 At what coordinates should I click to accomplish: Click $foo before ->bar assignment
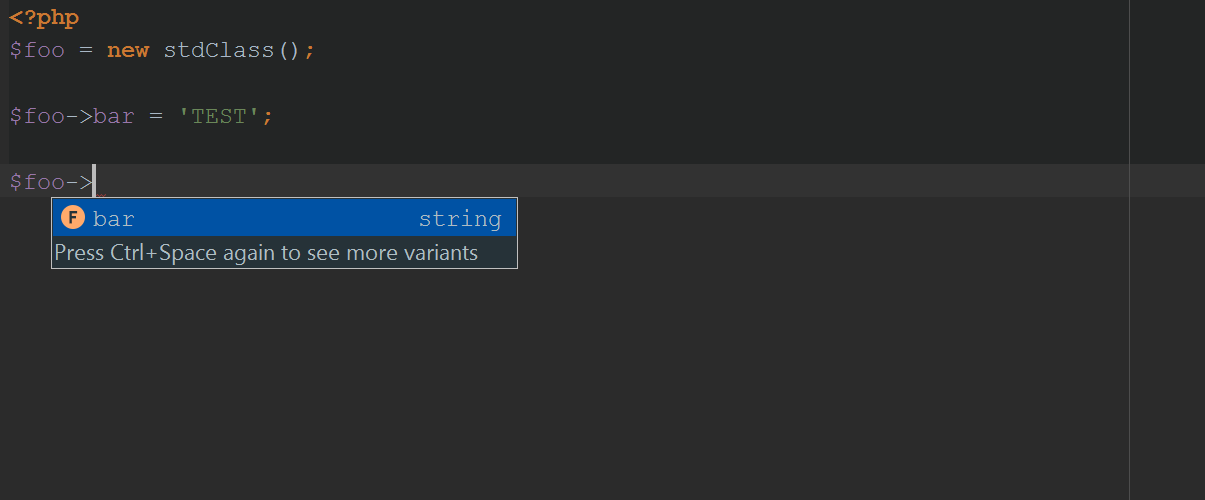point(37,116)
